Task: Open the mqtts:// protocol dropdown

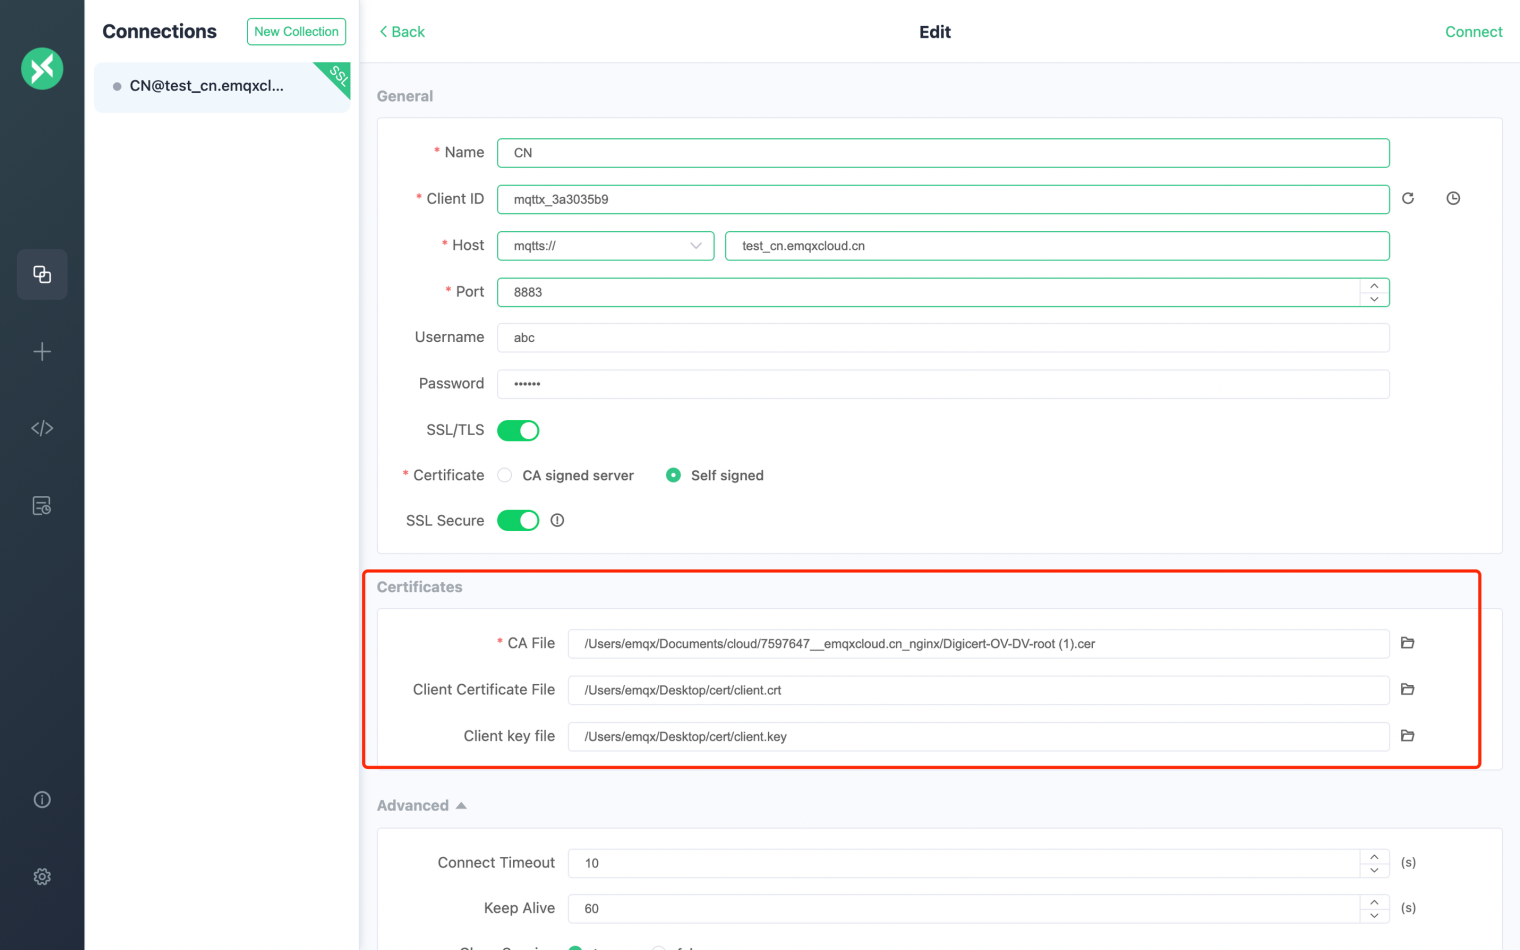Action: (605, 246)
